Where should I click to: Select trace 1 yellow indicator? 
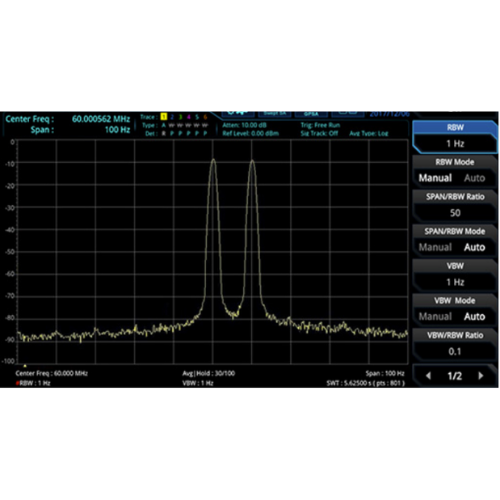click(164, 117)
